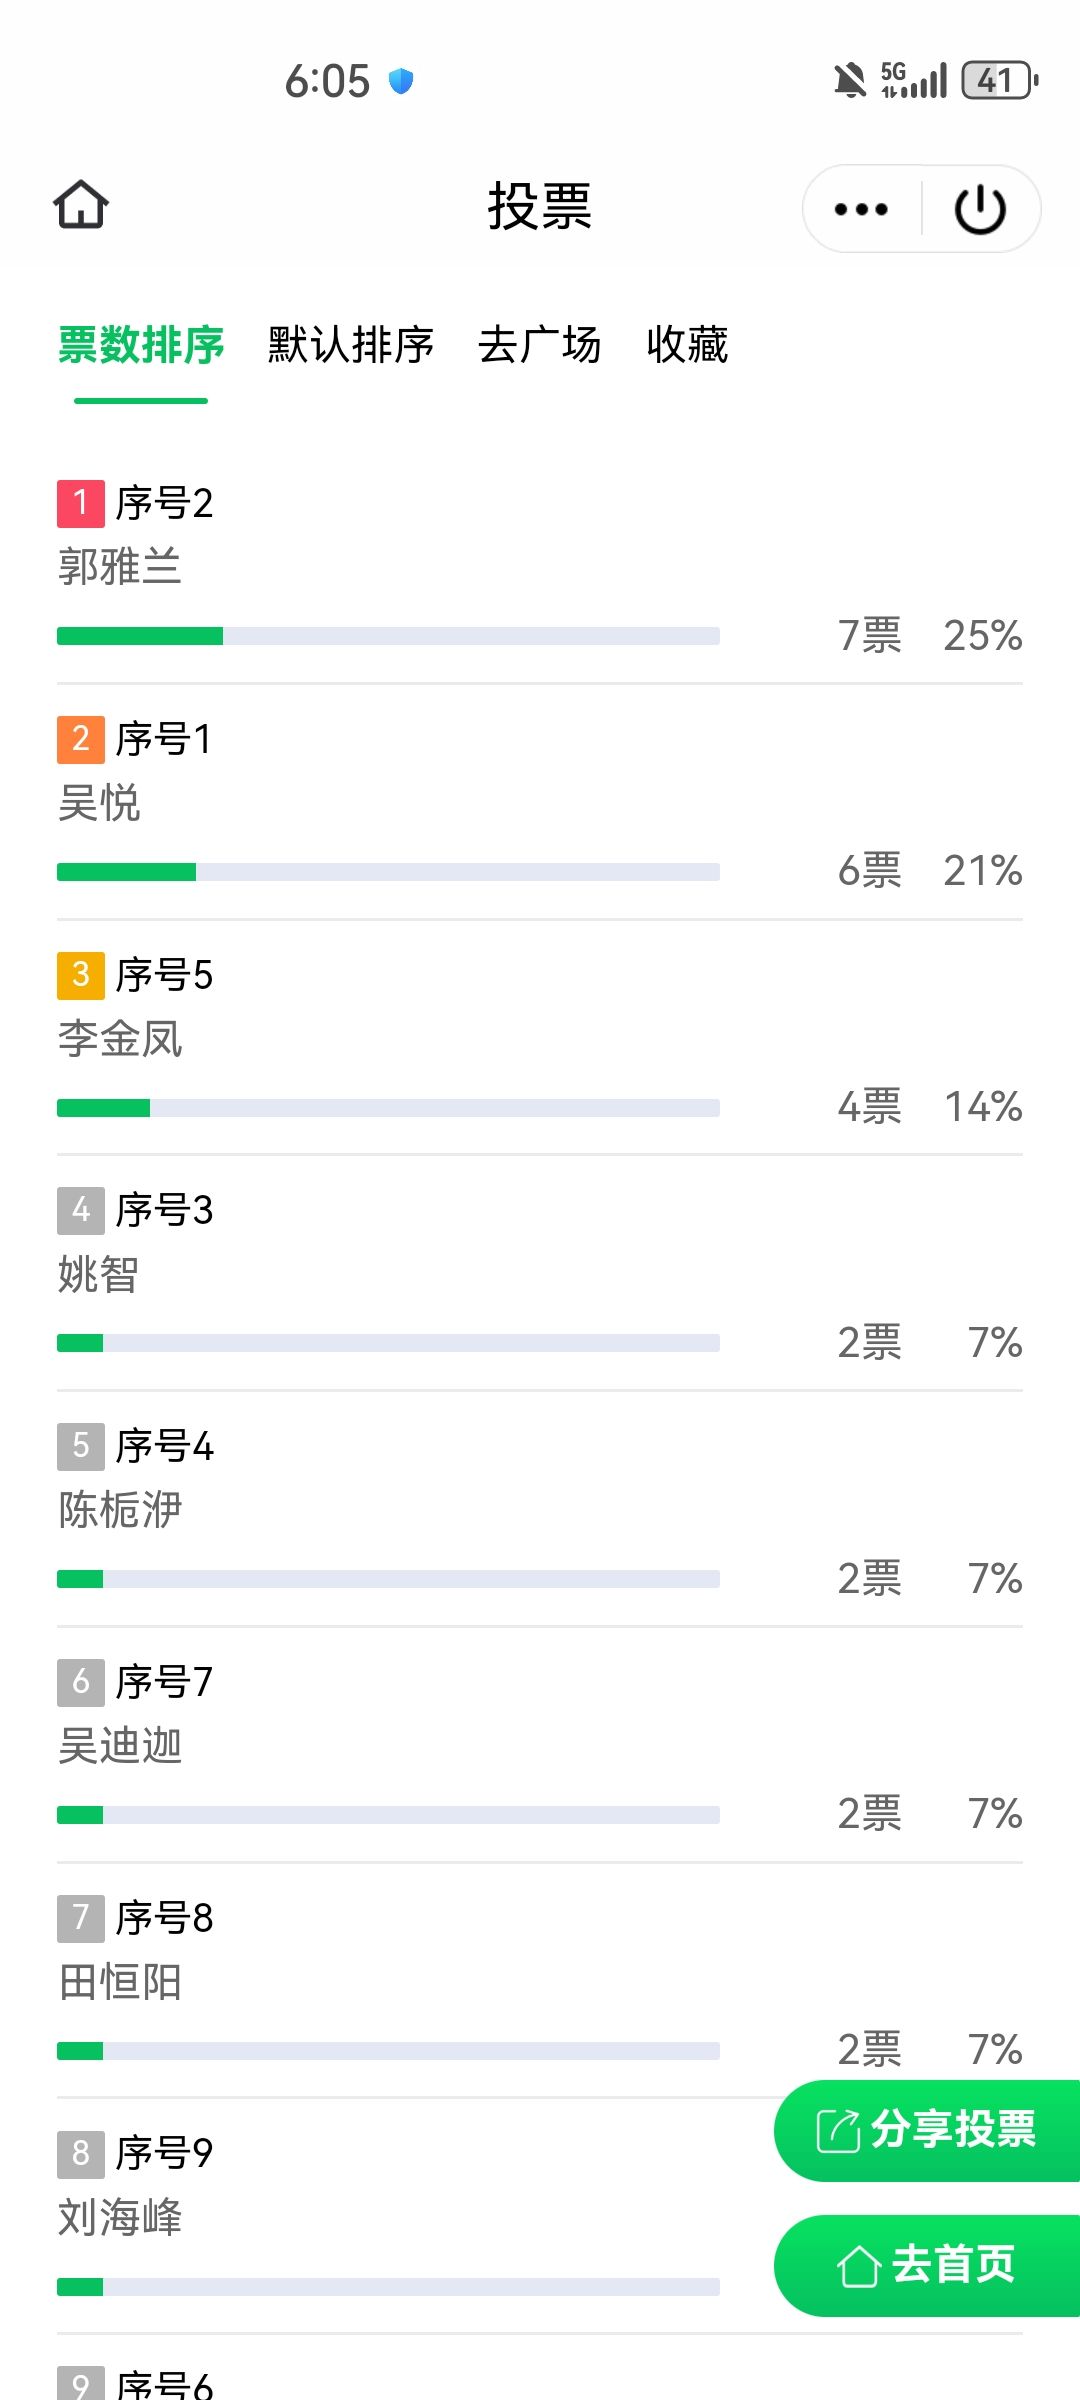Tap the power close mini-program icon
The image size is (1080, 2400).
pos(980,209)
